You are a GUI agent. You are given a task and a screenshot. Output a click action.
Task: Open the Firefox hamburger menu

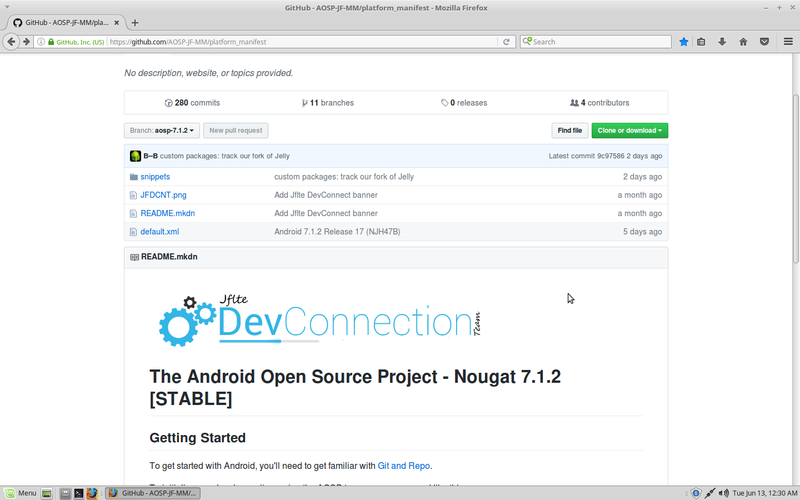pos(788,42)
